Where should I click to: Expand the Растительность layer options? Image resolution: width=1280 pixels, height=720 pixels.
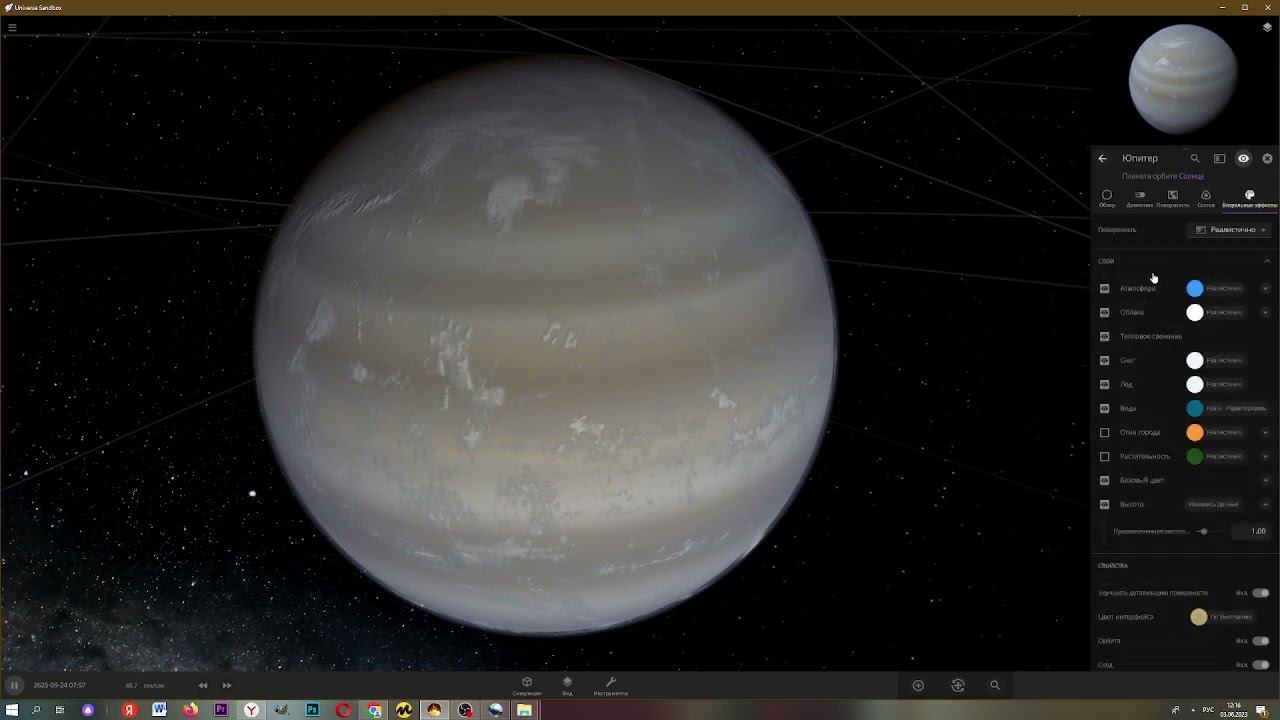[1265, 456]
